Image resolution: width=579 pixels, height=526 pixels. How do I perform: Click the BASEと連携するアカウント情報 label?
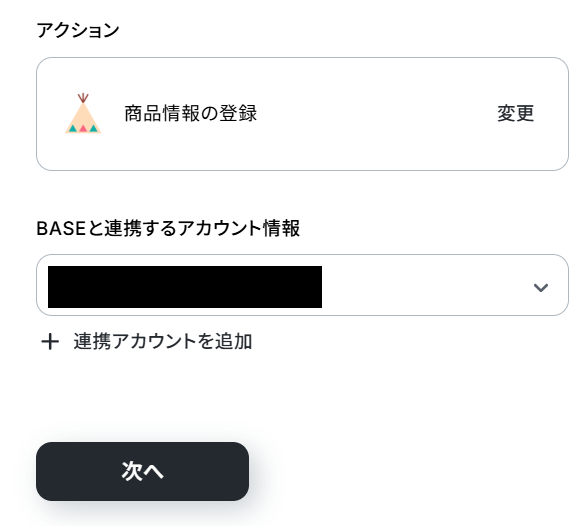click(x=168, y=228)
